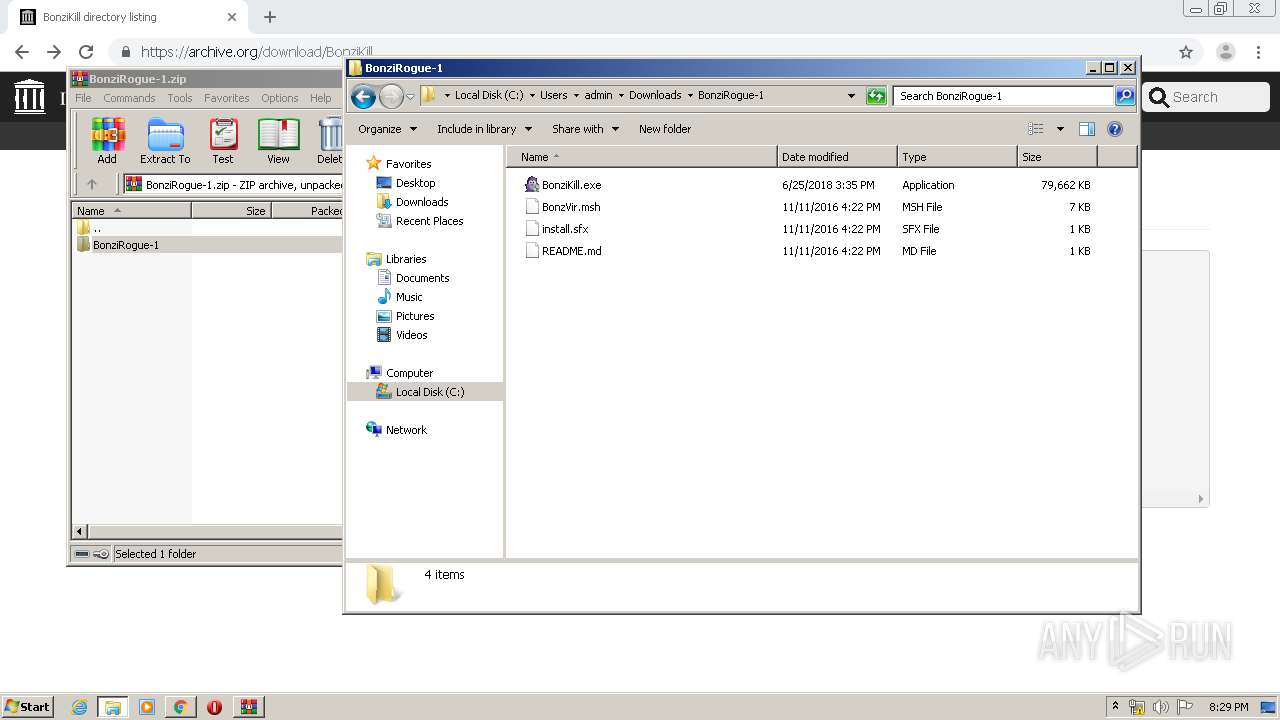Open the Share with dropdown

(585, 129)
